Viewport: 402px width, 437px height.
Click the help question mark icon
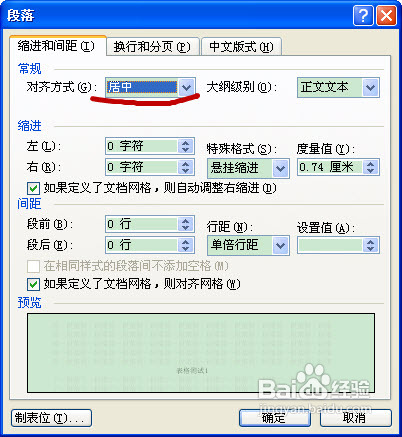tap(363, 15)
